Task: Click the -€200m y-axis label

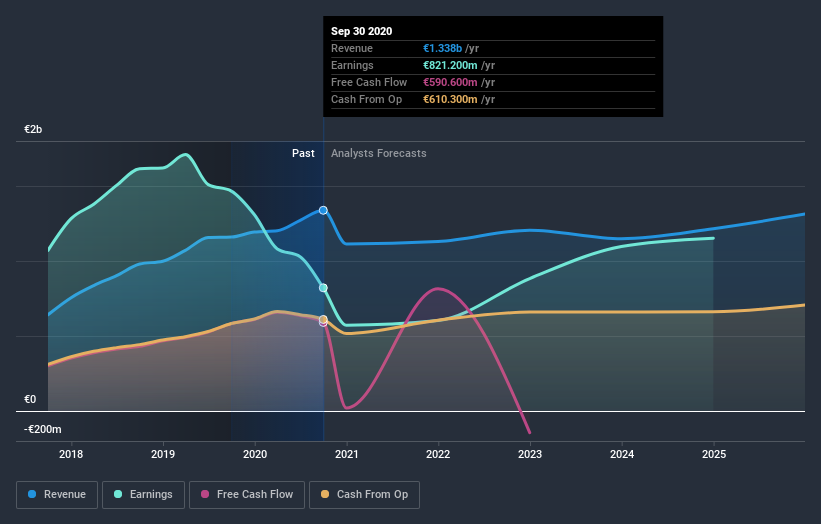Action: [x=42, y=429]
